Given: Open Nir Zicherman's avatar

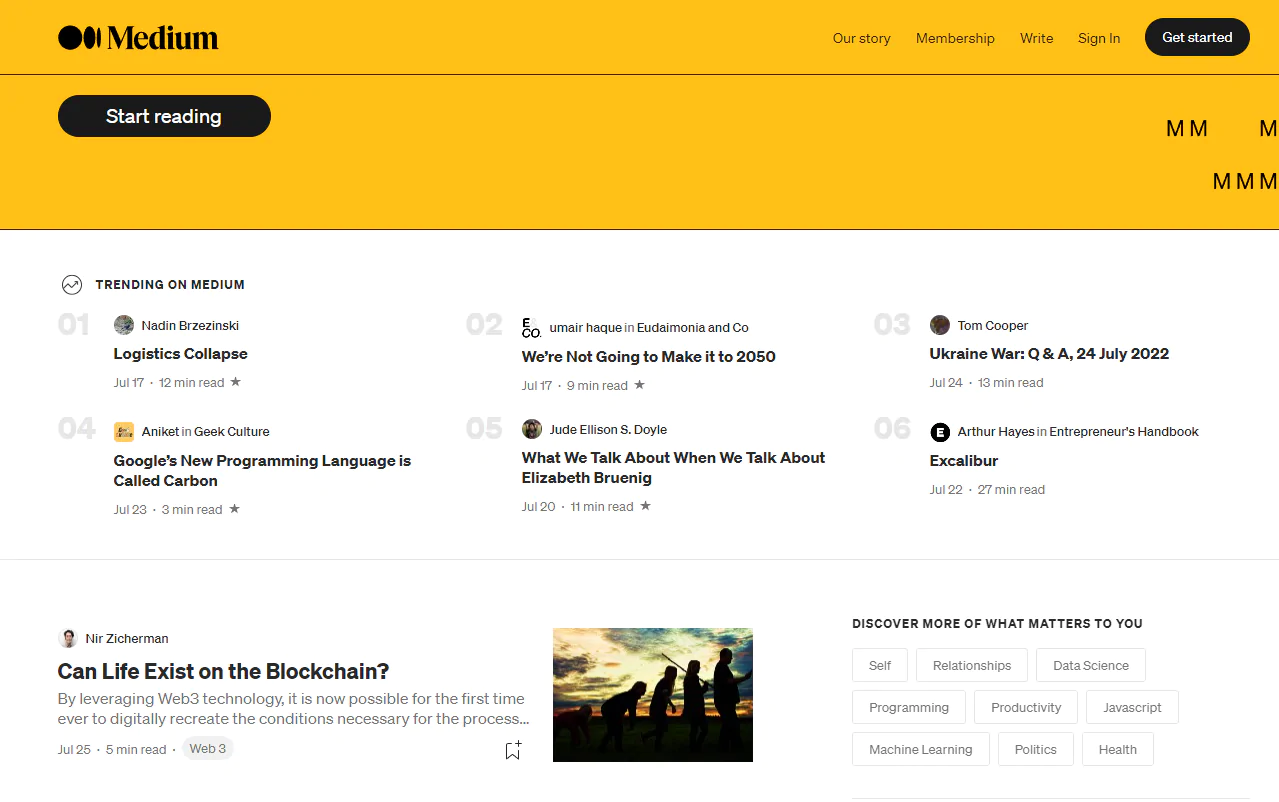Looking at the screenshot, I should point(68,638).
